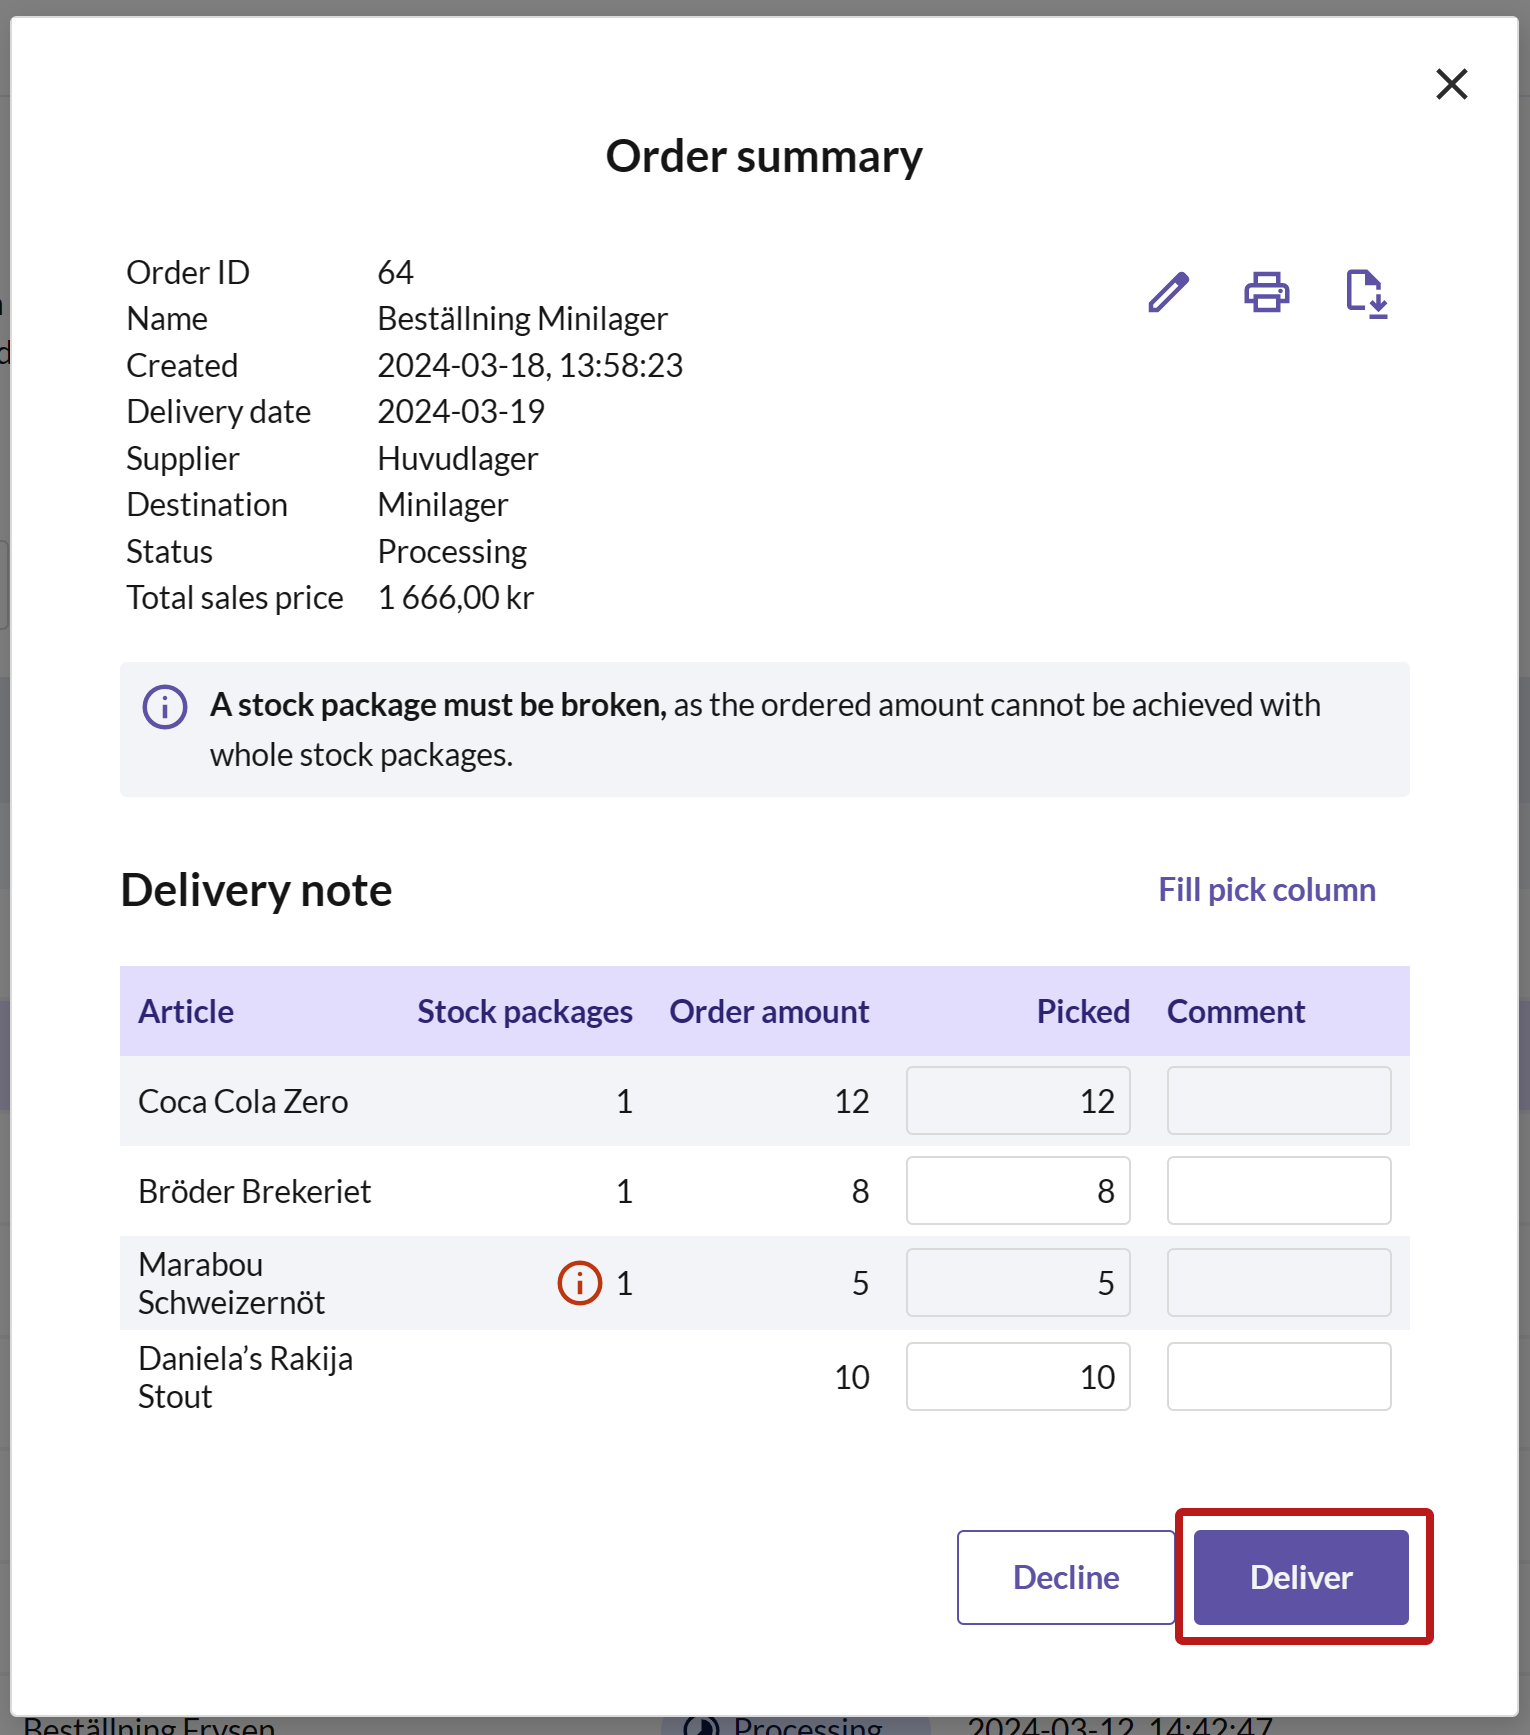The image size is (1530, 1735).
Task: Edit picked amount for Marabou Schweizernöt
Action: point(1018,1283)
